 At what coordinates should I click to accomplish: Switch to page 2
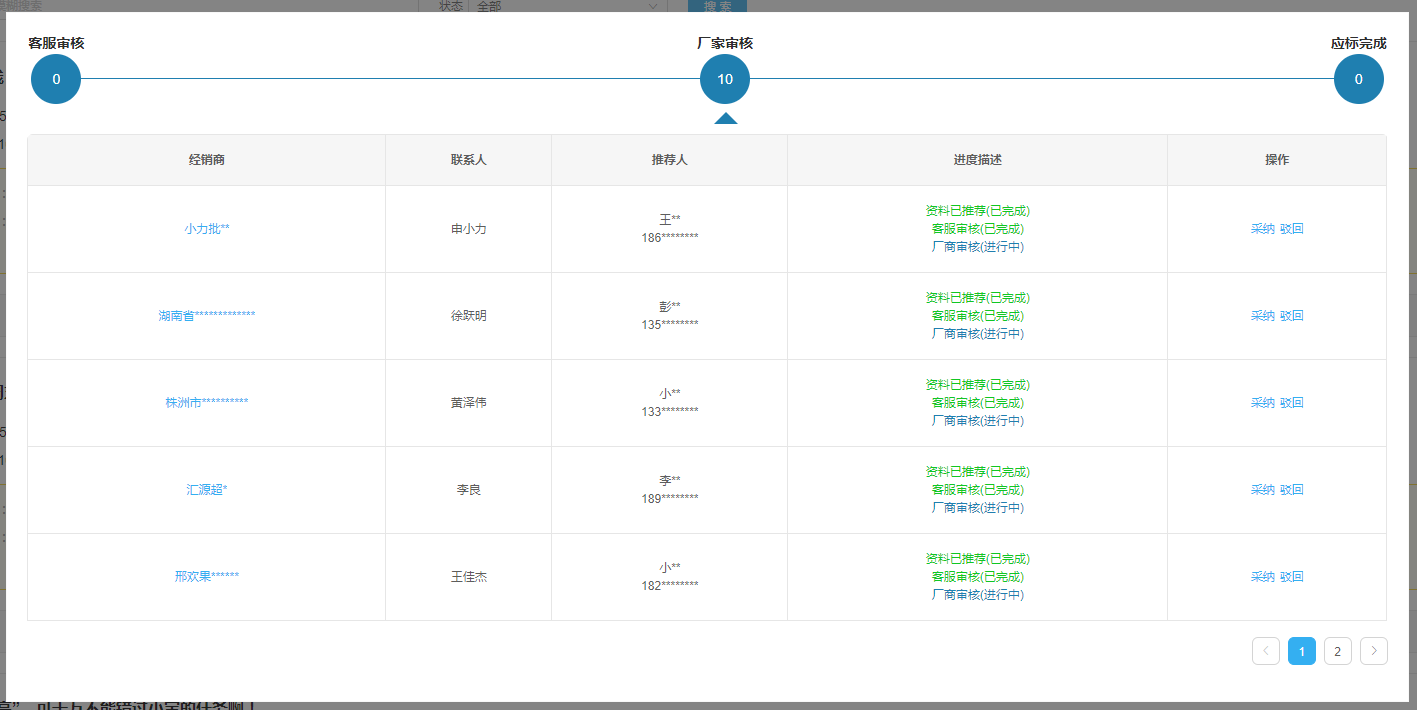[1337, 651]
